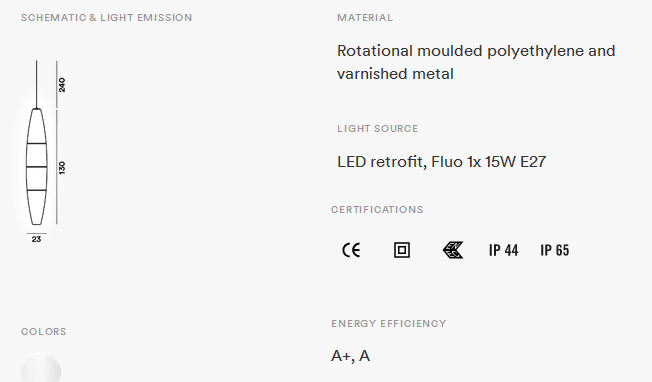Screen dimensions: 652x382
Task: Click the Material section heading
Action: point(365,18)
